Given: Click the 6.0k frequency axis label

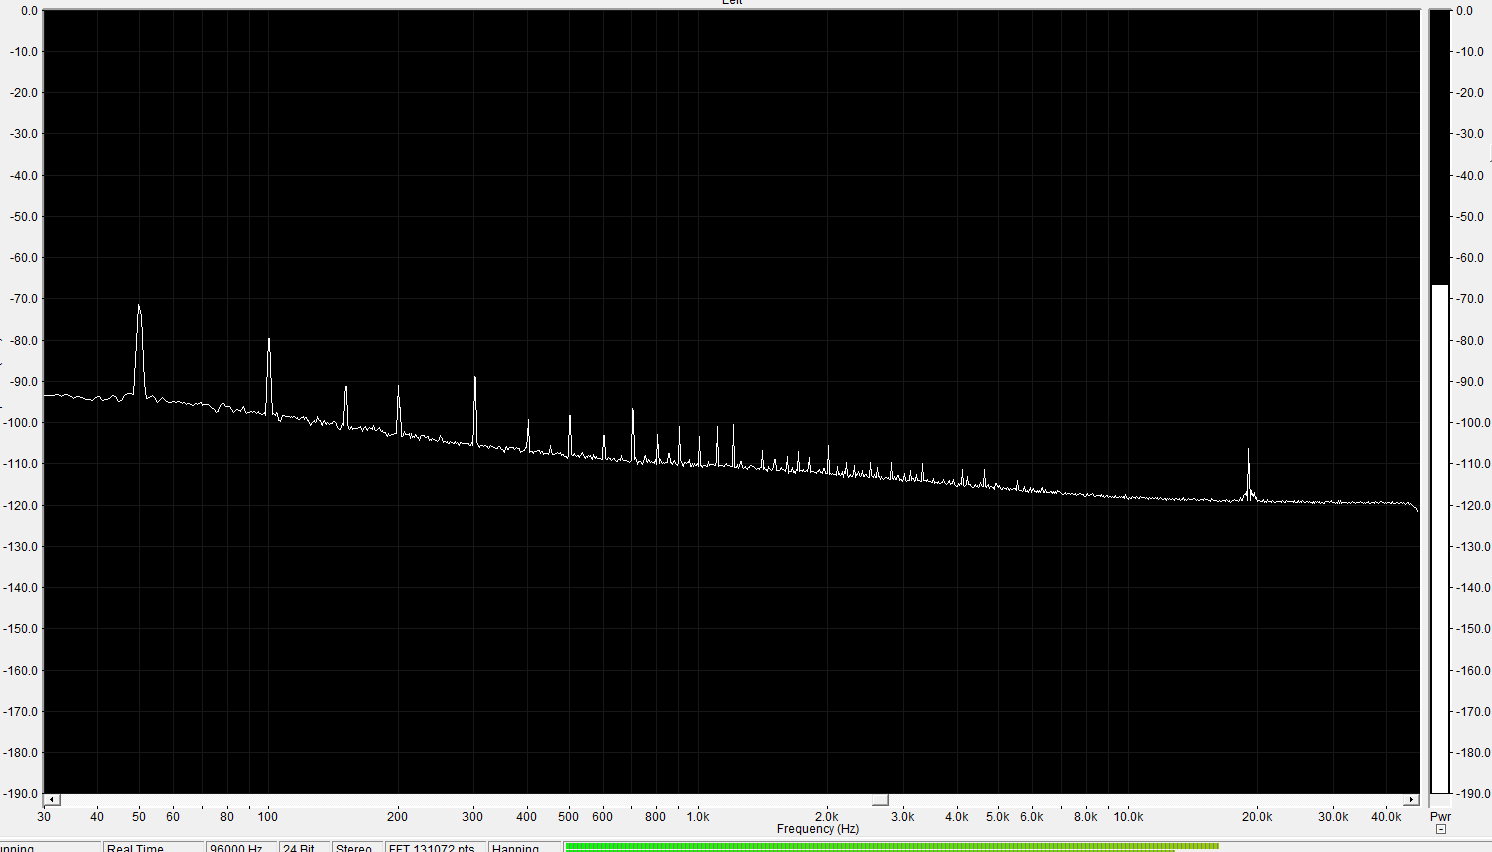Looking at the screenshot, I should point(1032,817).
